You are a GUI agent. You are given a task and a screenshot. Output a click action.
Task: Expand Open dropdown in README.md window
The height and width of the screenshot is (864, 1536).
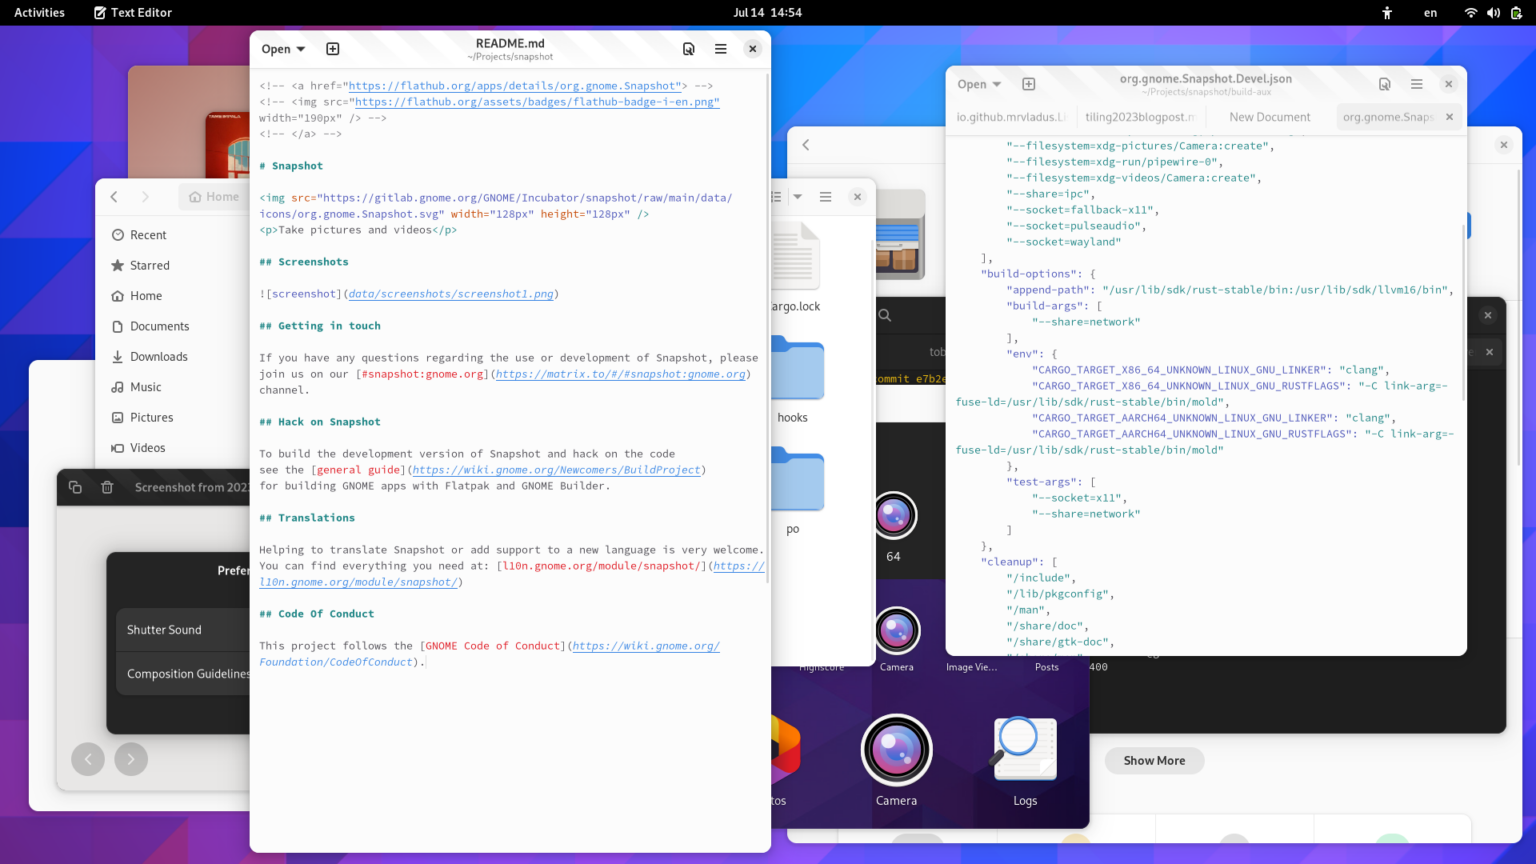click(283, 49)
